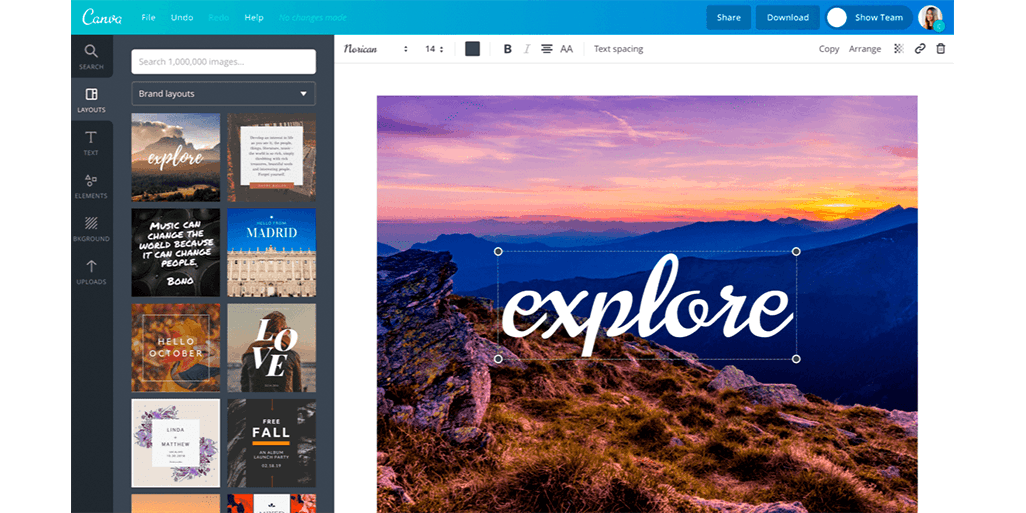
Task: Open the Norican font dropdown
Action: click(x=376, y=49)
